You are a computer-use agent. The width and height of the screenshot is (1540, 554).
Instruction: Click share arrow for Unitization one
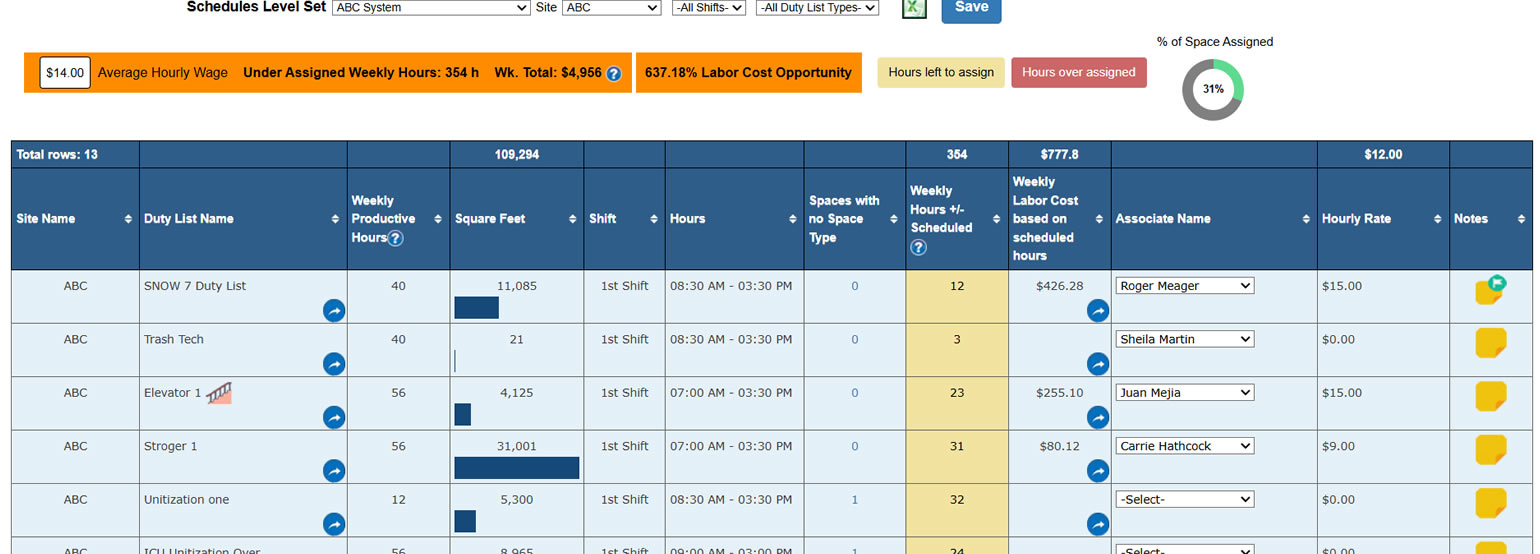pyautogui.click(x=334, y=524)
